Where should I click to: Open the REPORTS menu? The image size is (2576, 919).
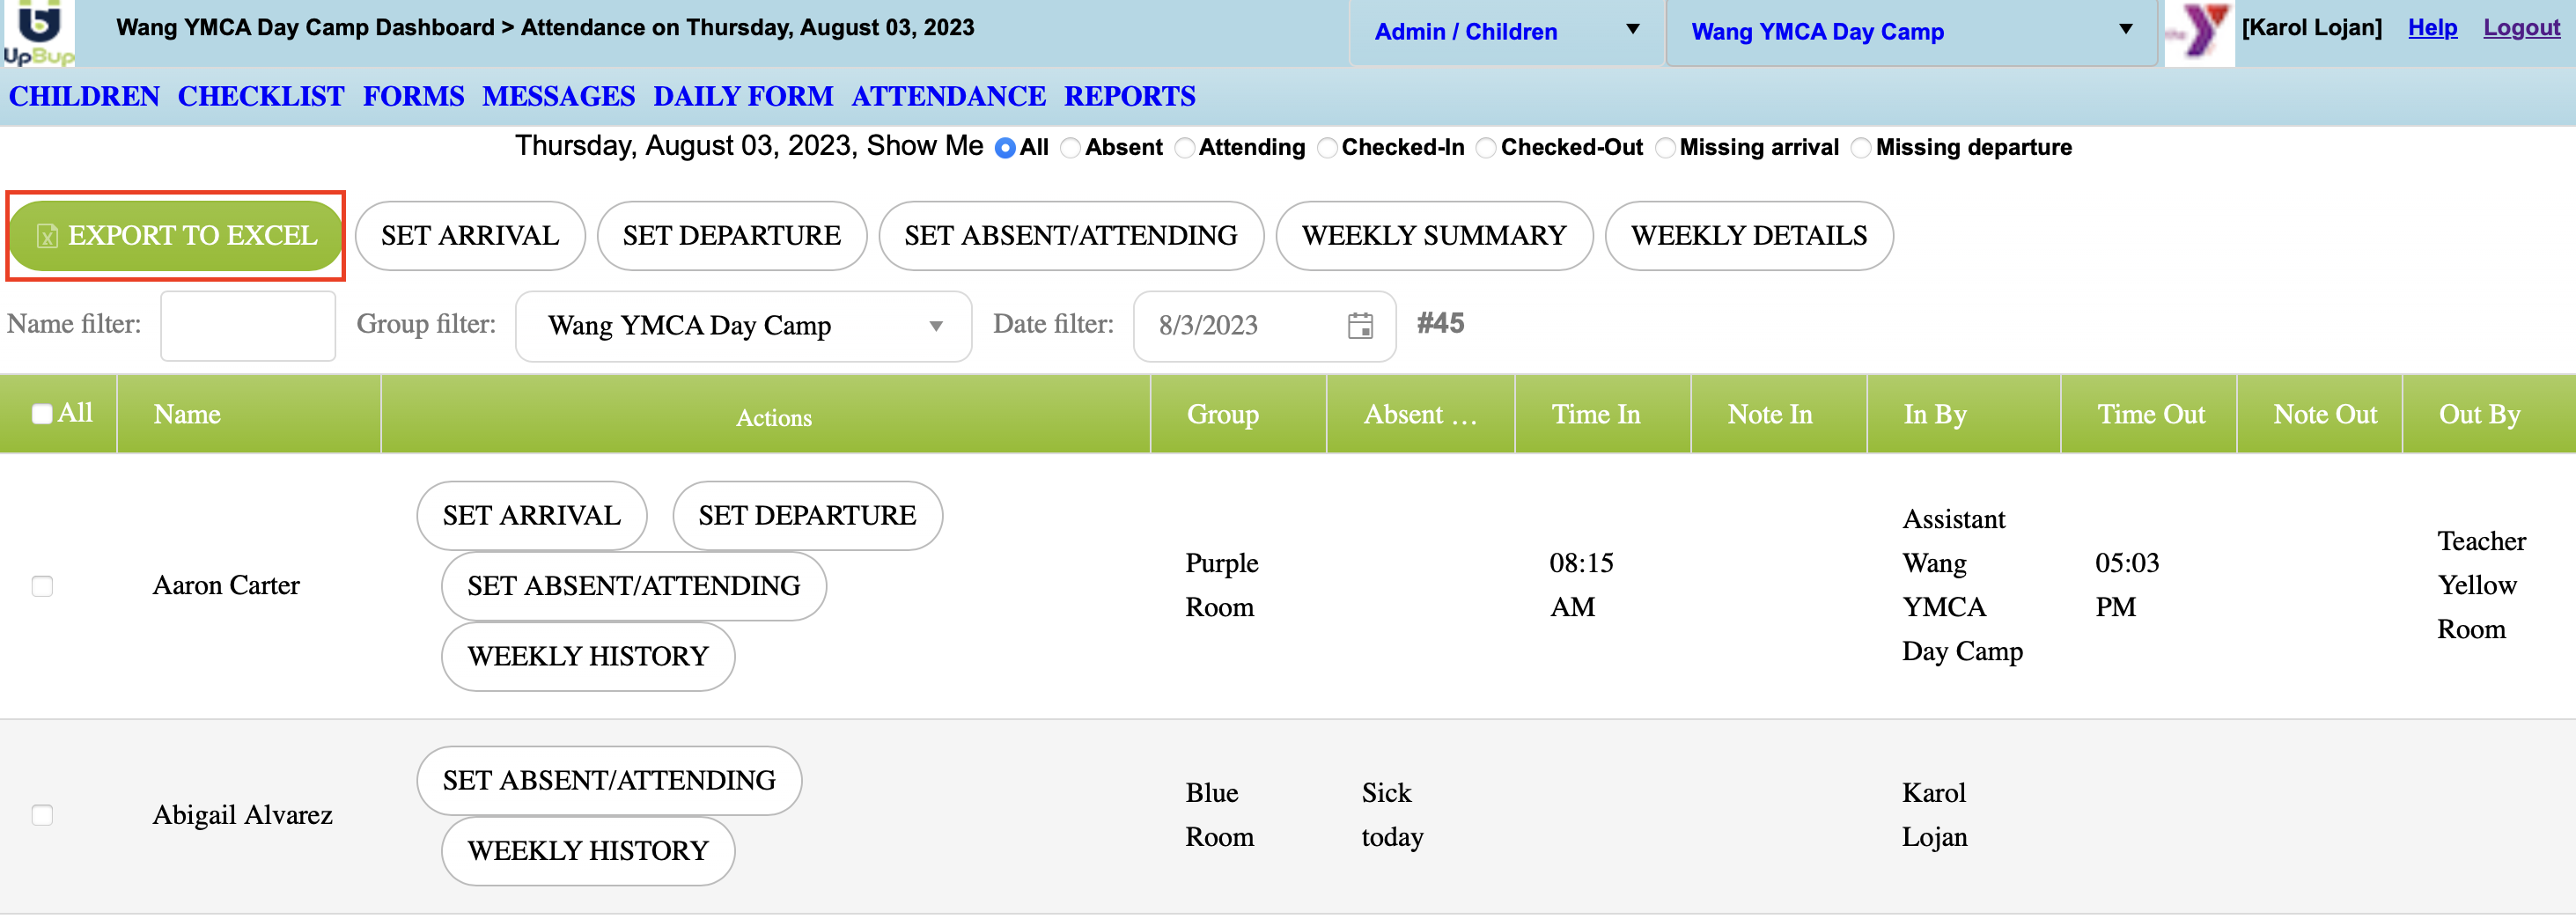1129,96
